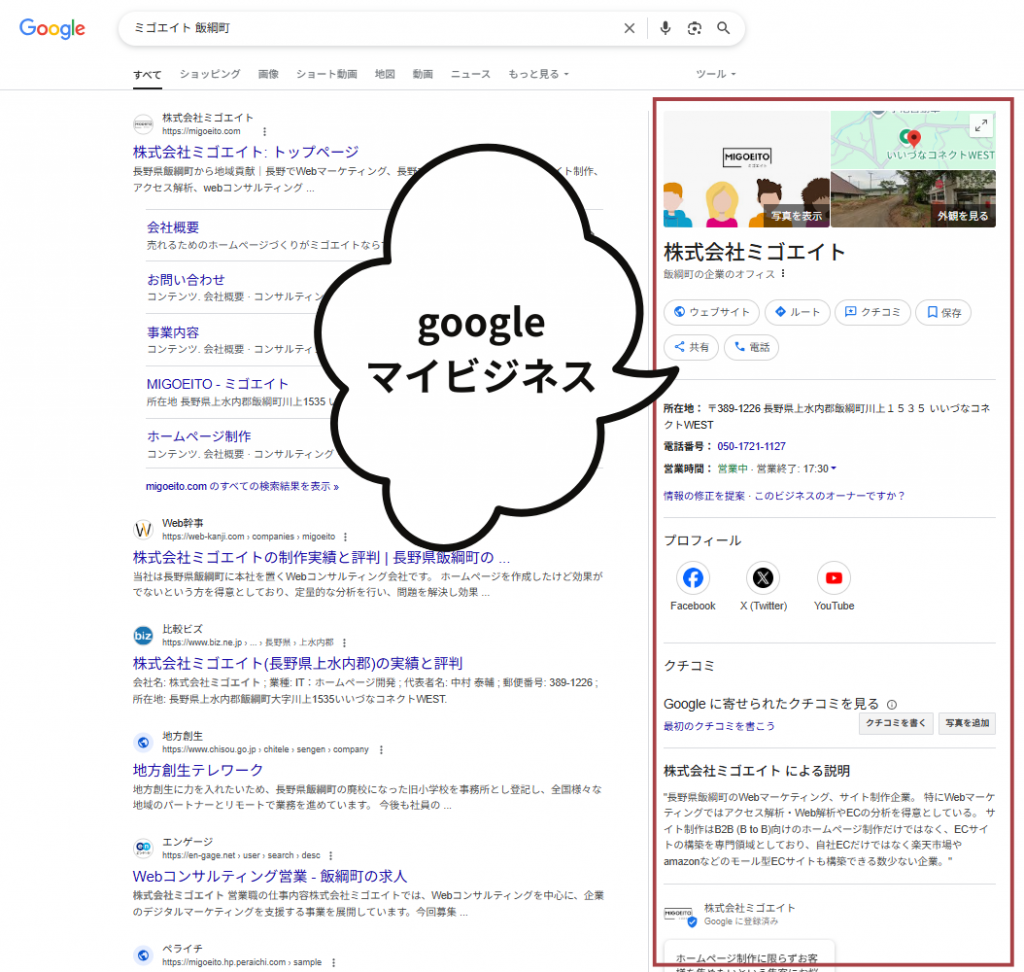The height and width of the screenshot is (972, 1024).
Task: Open the X (Twitter) profile icon
Action: (763, 578)
